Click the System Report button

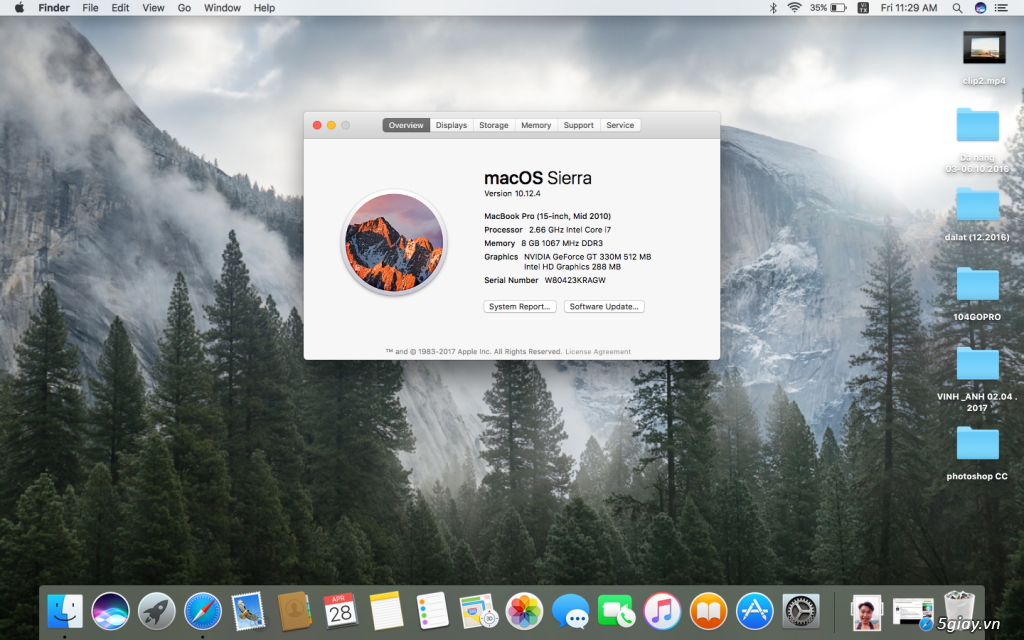[520, 306]
